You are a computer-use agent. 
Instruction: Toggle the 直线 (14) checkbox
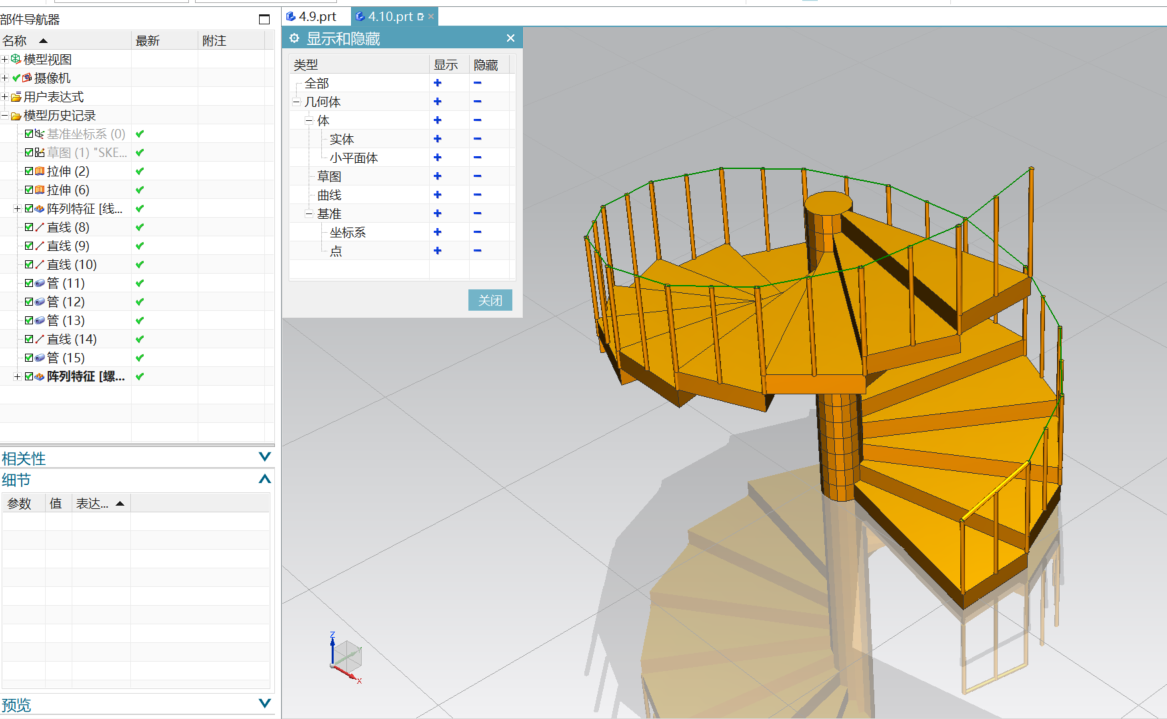[29, 339]
